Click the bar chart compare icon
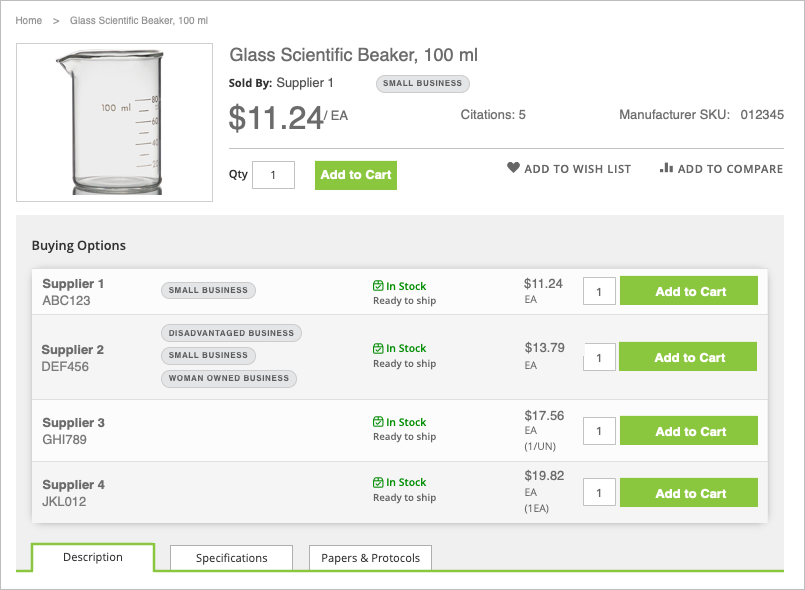 tap(666, 167)
